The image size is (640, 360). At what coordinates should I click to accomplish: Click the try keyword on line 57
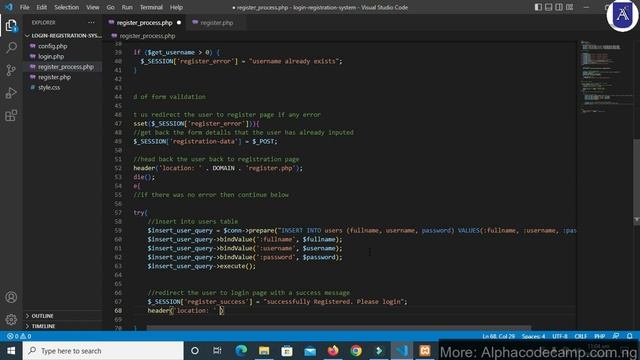(x=139, y=213)
